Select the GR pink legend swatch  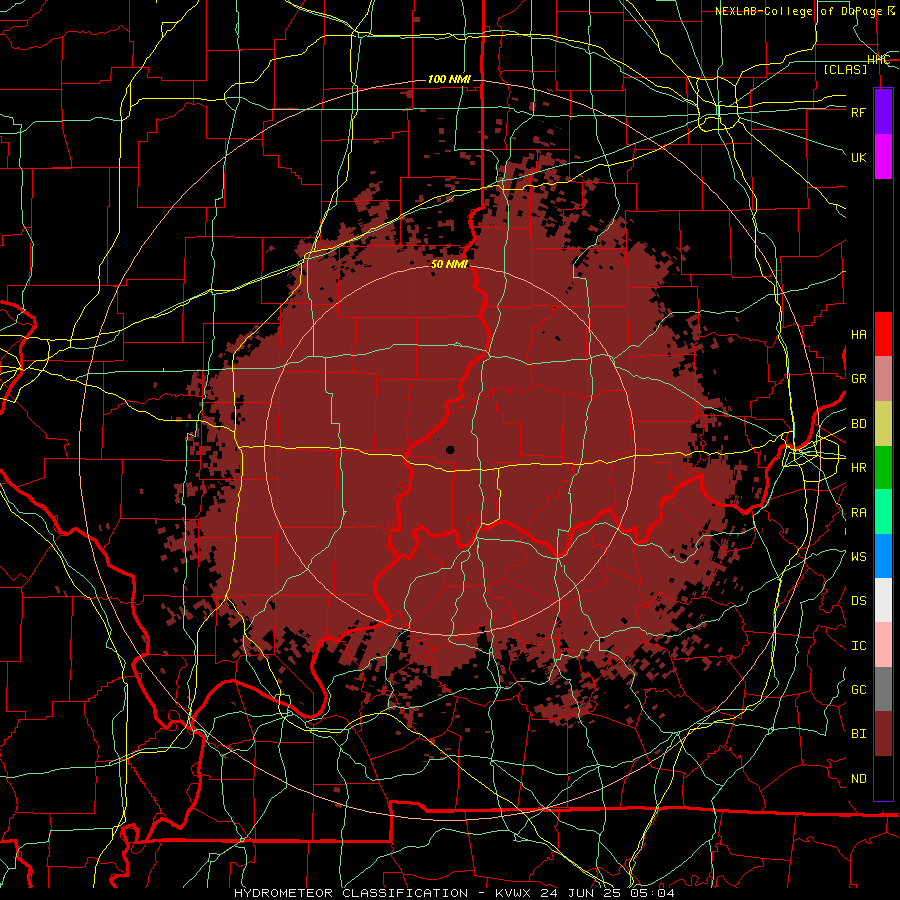coord(883,378)
